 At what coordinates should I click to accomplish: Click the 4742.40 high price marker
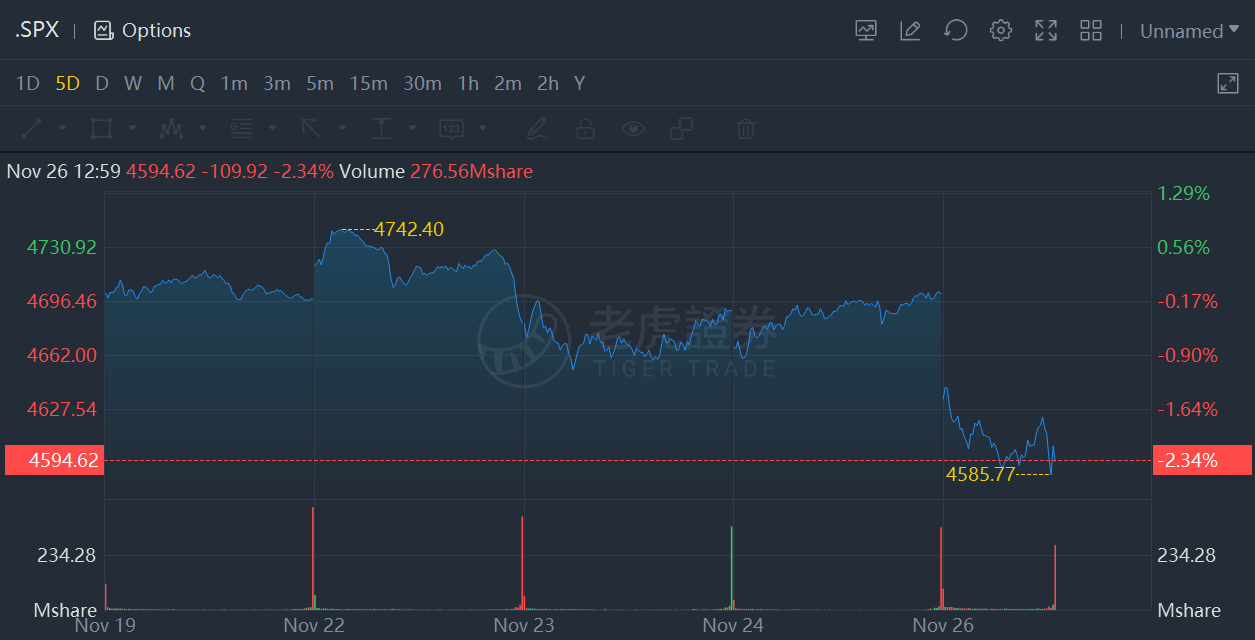pyautogui.click(x=408, y=230)
